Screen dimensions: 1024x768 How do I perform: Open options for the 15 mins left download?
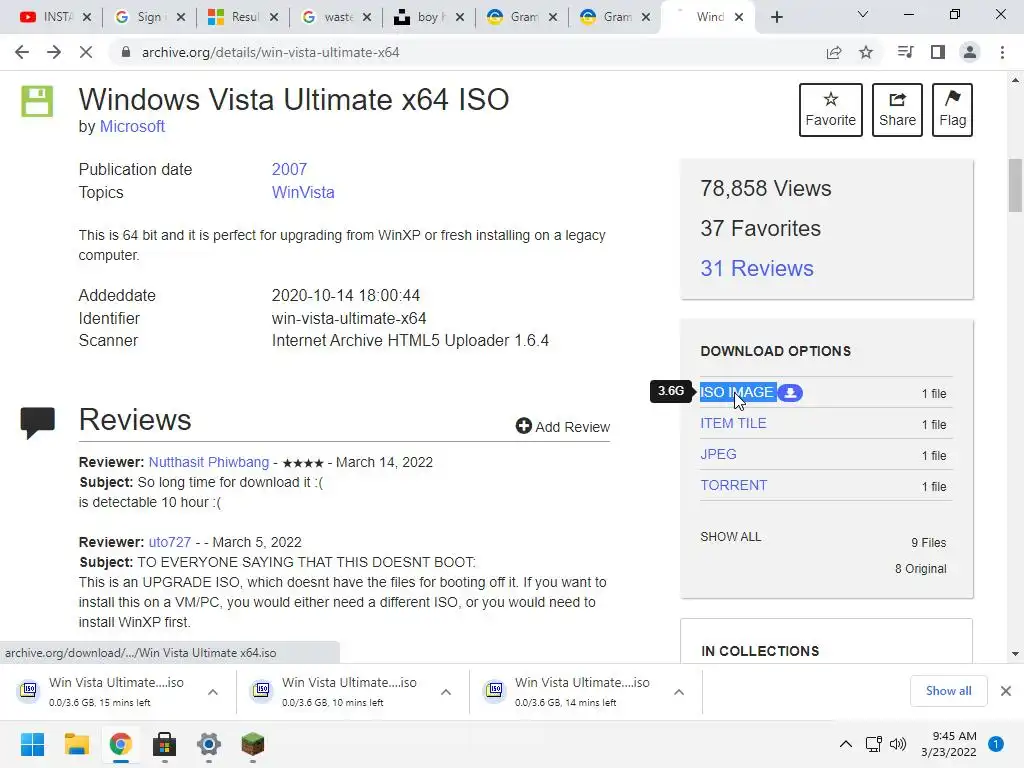coord(213,692)
